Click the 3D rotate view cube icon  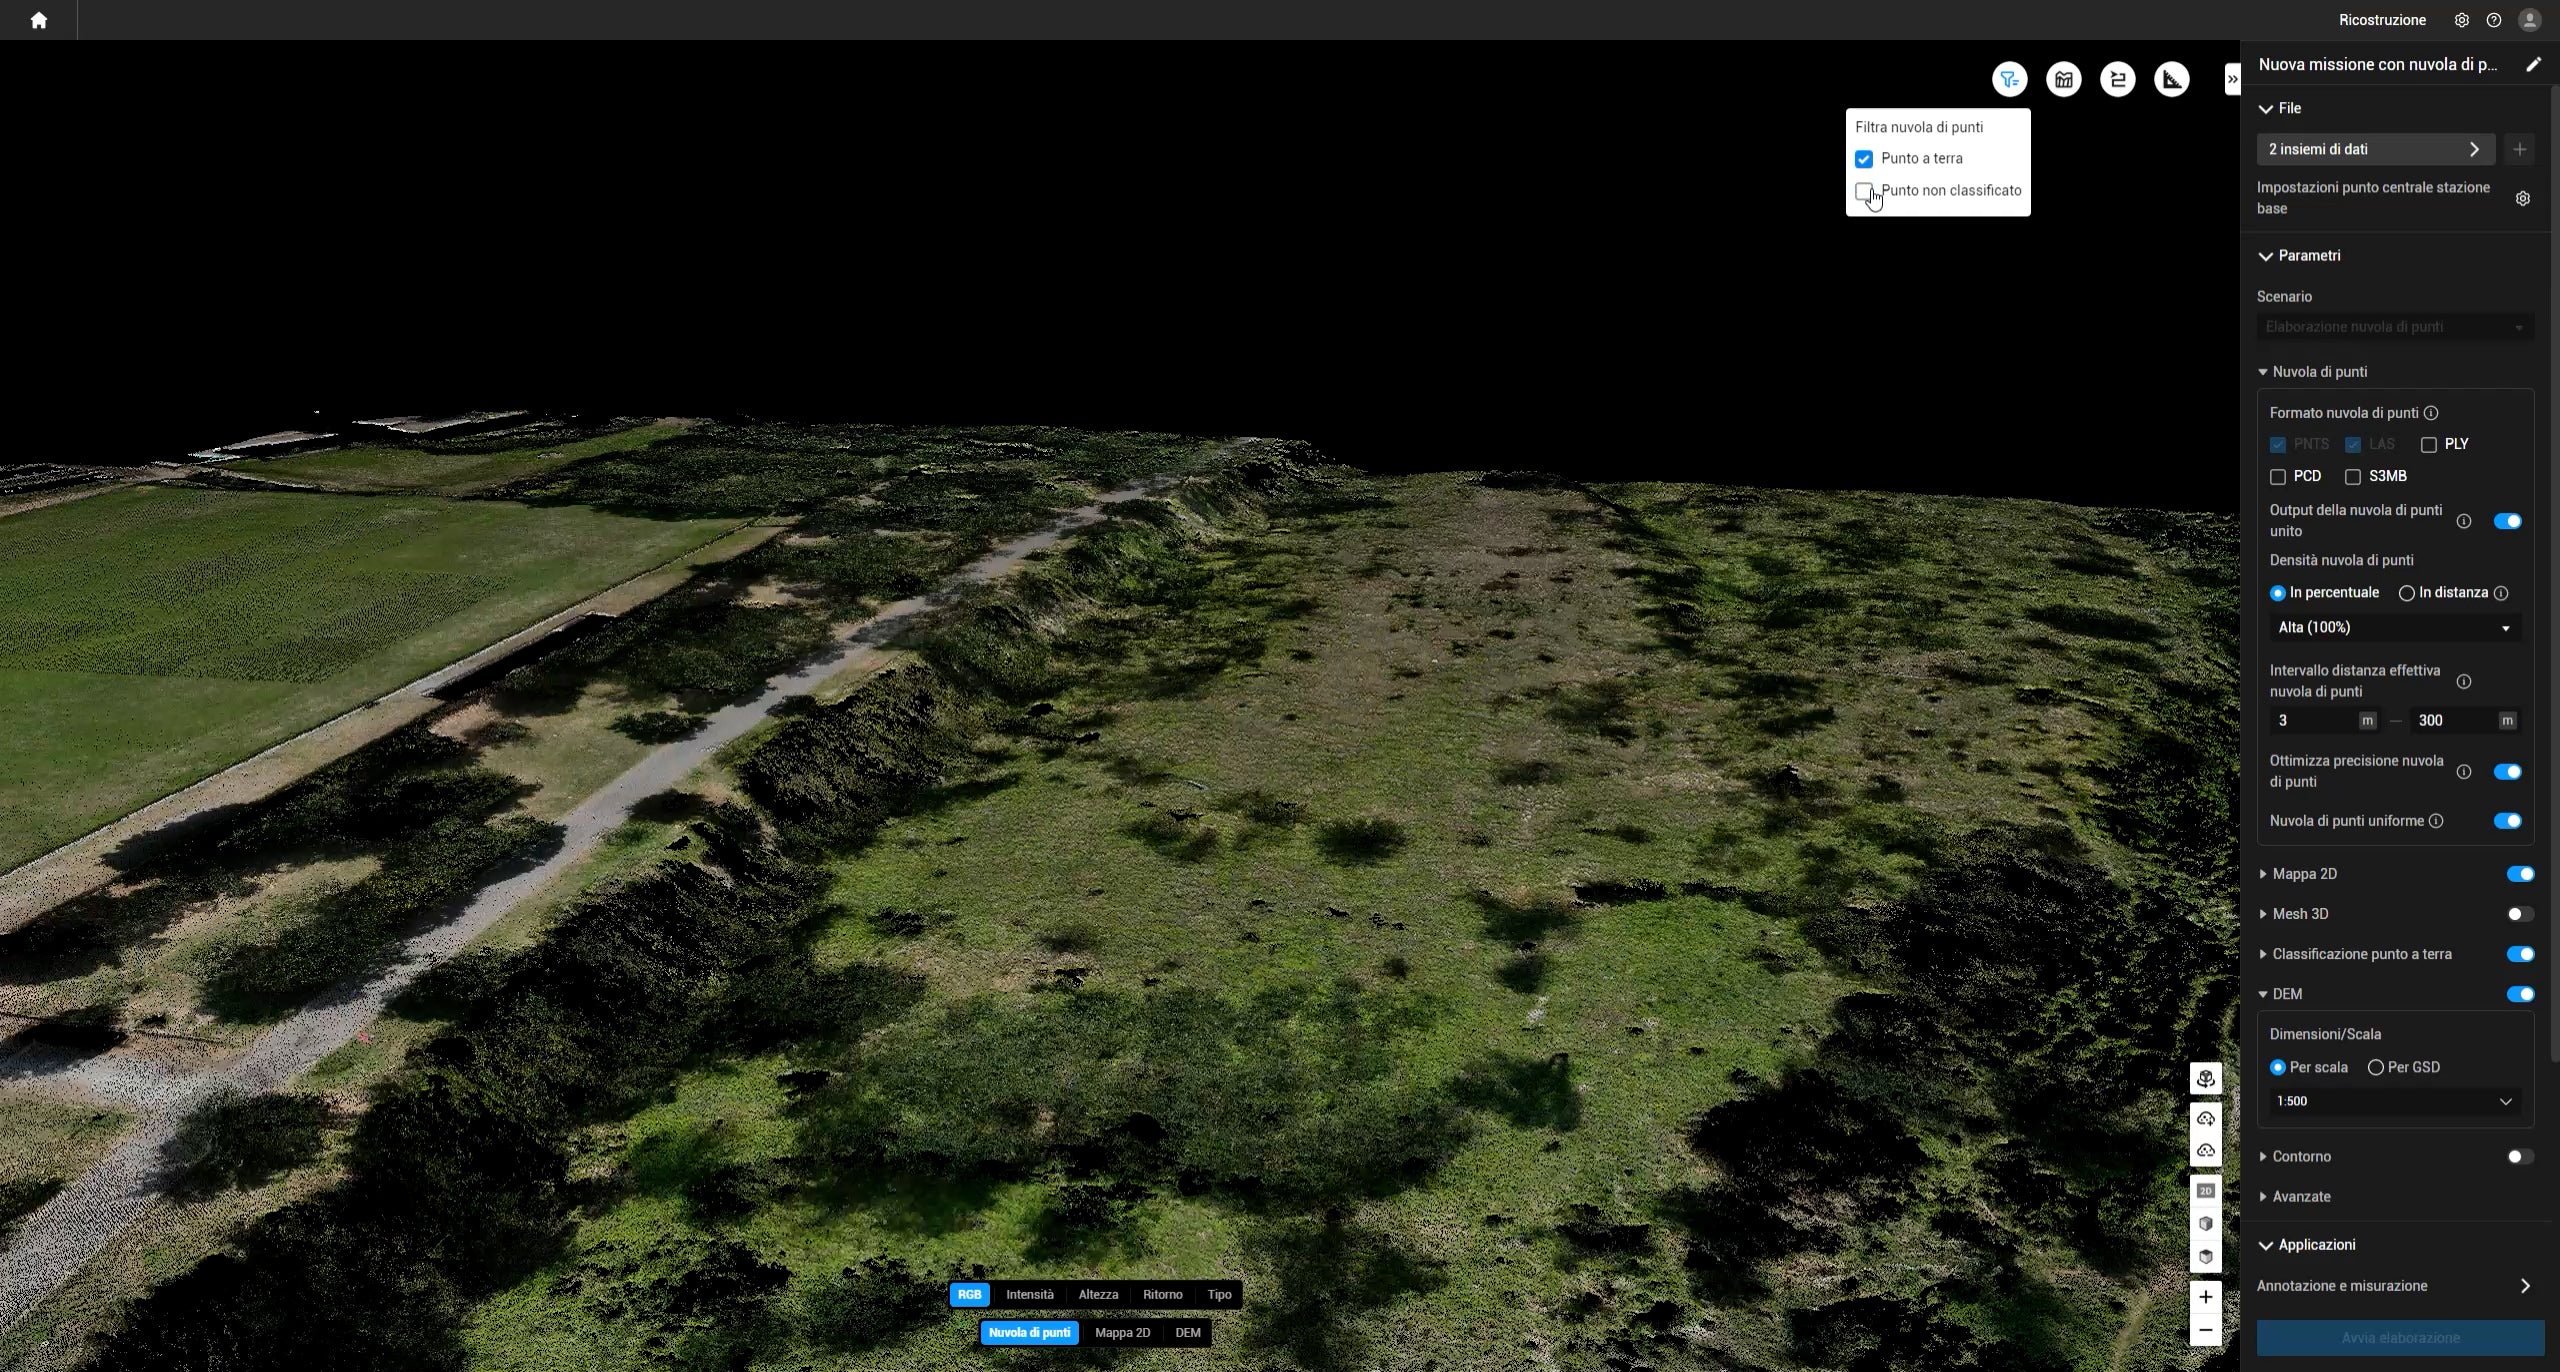(x=2205, y=1078)
